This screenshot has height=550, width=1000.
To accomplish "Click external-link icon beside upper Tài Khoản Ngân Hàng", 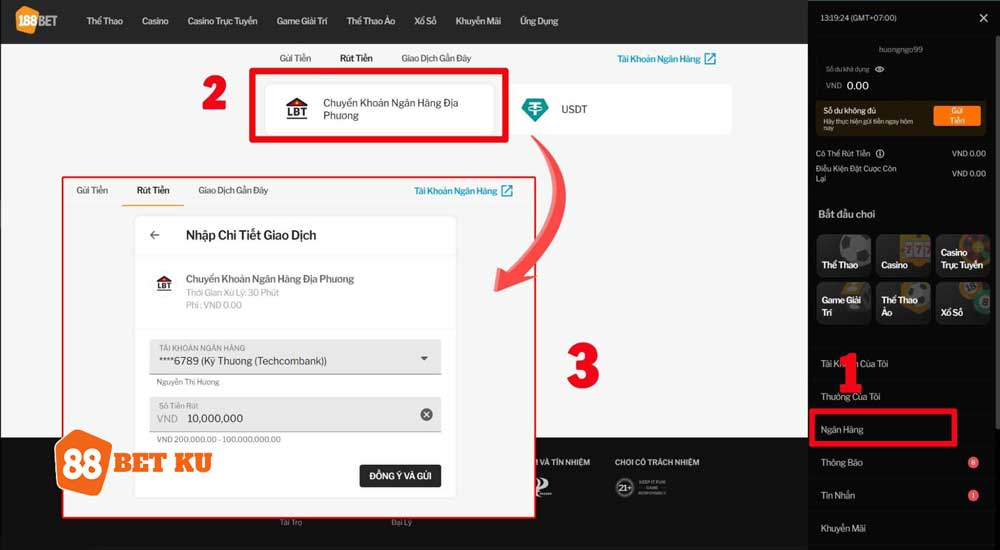I will coord(710,59).
